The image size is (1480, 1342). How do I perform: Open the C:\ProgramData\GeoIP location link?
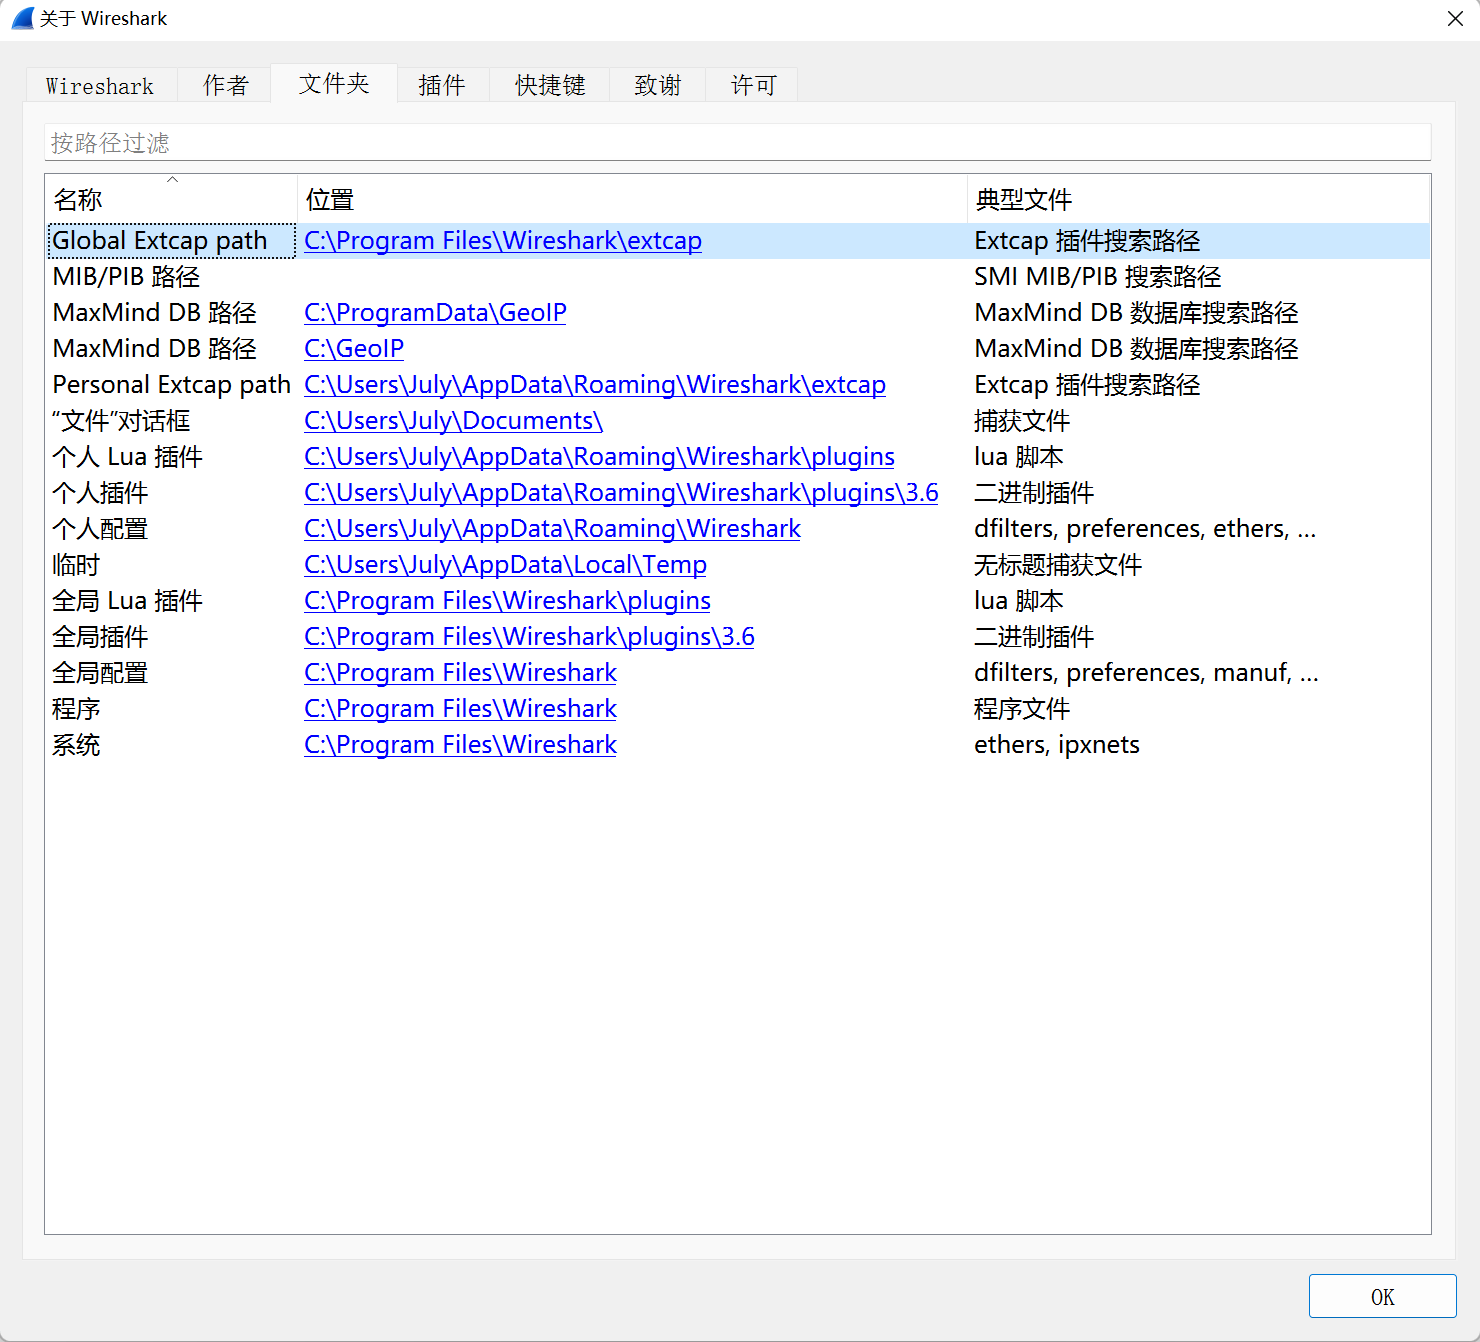pos(434,312)
